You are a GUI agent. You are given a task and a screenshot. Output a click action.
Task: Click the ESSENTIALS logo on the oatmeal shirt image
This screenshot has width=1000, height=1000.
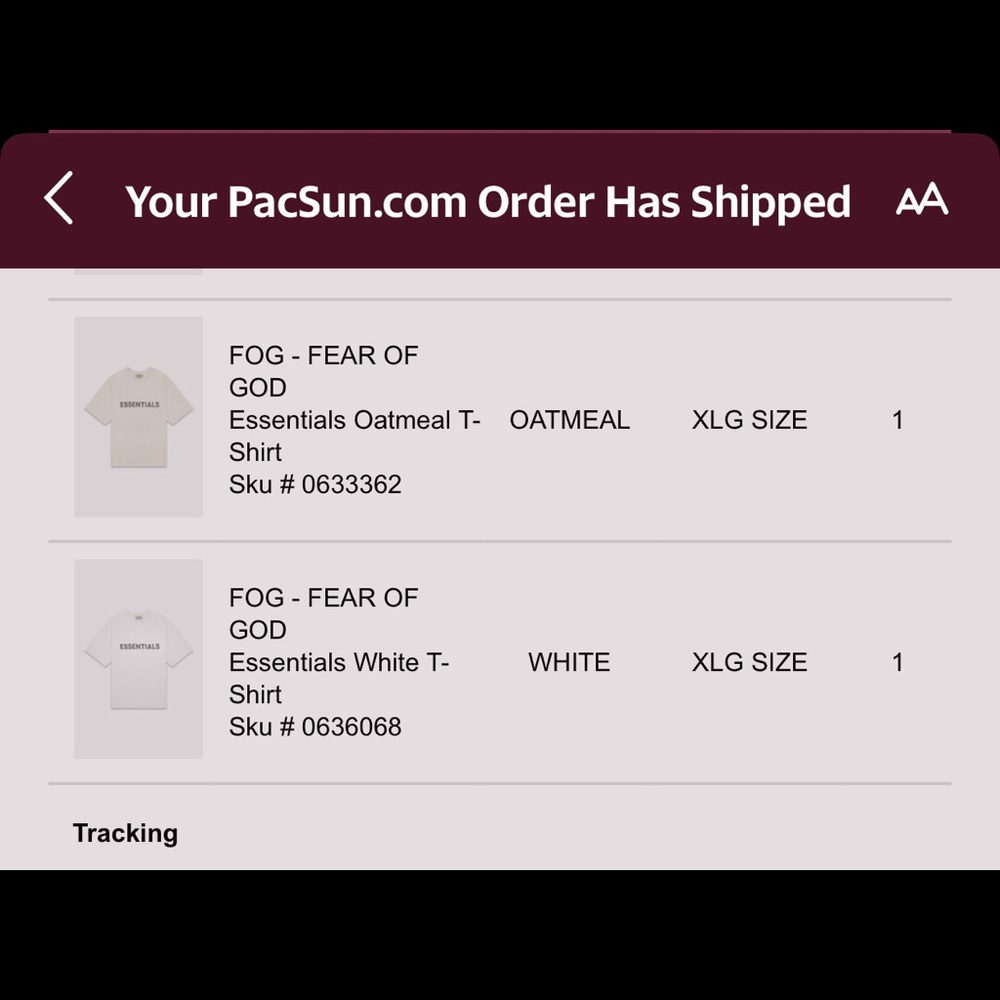point(140,404)
